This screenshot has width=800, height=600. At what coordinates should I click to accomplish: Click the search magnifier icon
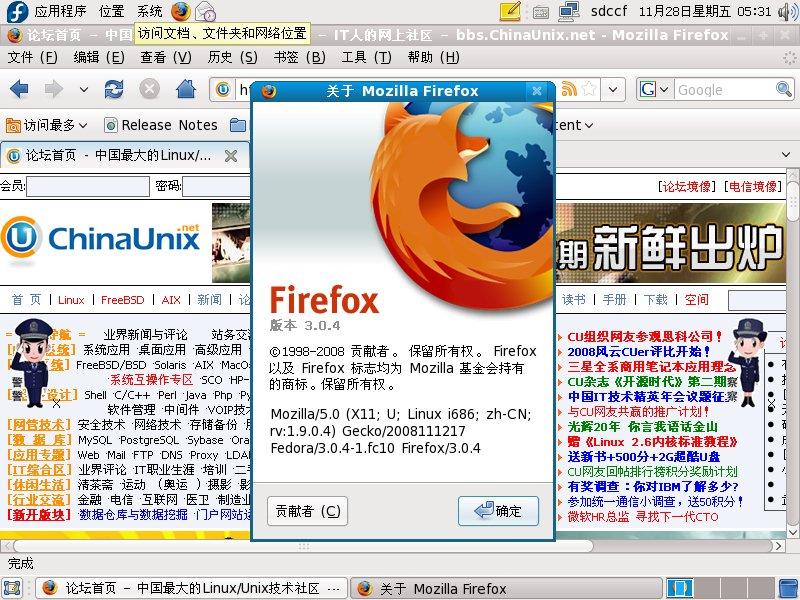pos(784,89)
